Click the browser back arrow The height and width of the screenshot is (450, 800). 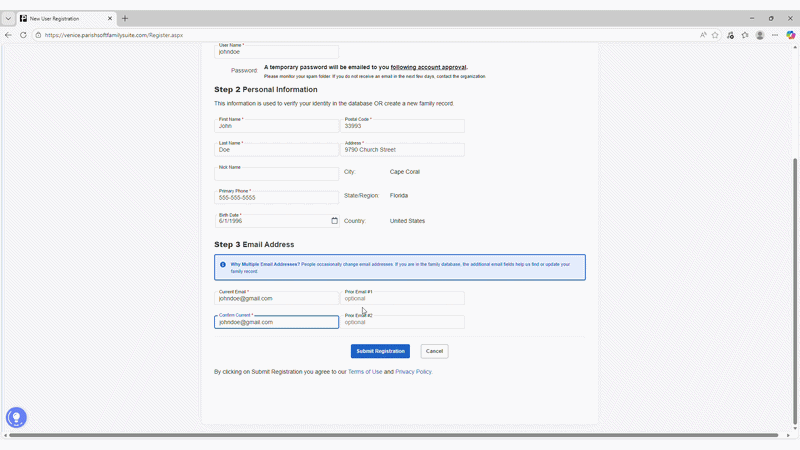click(9, 35)
